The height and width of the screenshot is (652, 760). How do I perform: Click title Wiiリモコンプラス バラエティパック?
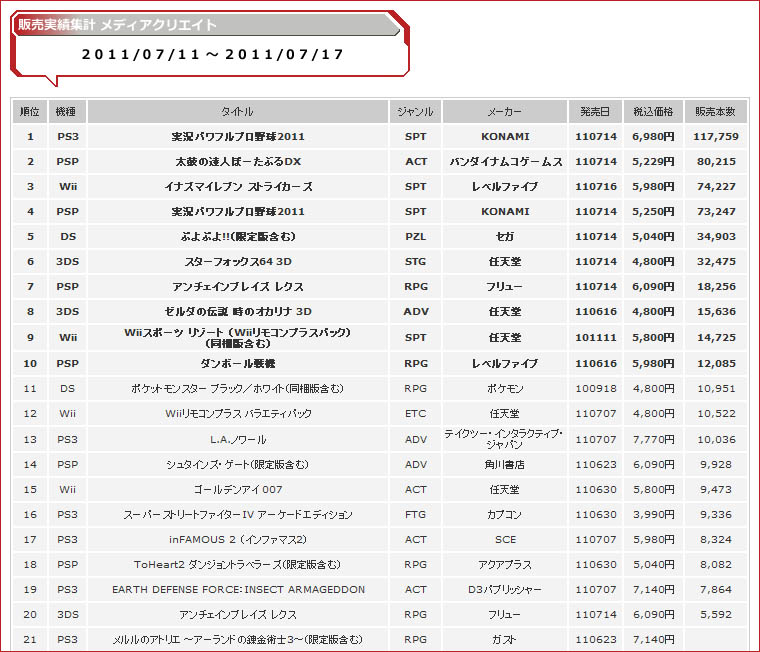point(238,414)
